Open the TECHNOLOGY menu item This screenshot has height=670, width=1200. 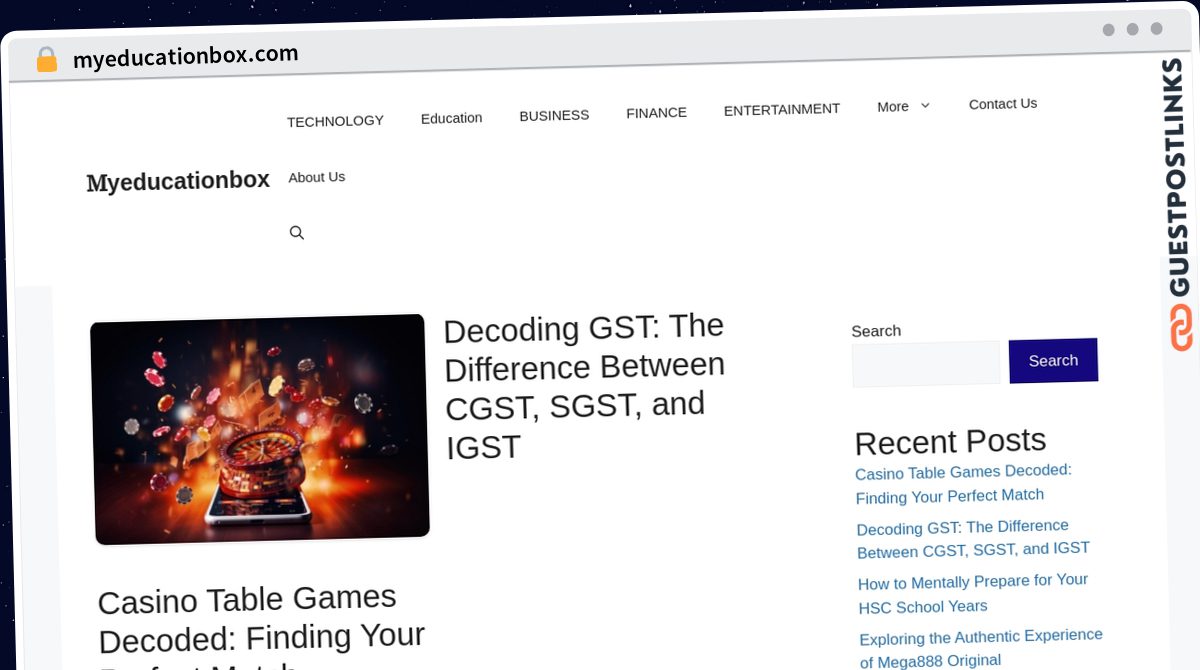point(335,121)
